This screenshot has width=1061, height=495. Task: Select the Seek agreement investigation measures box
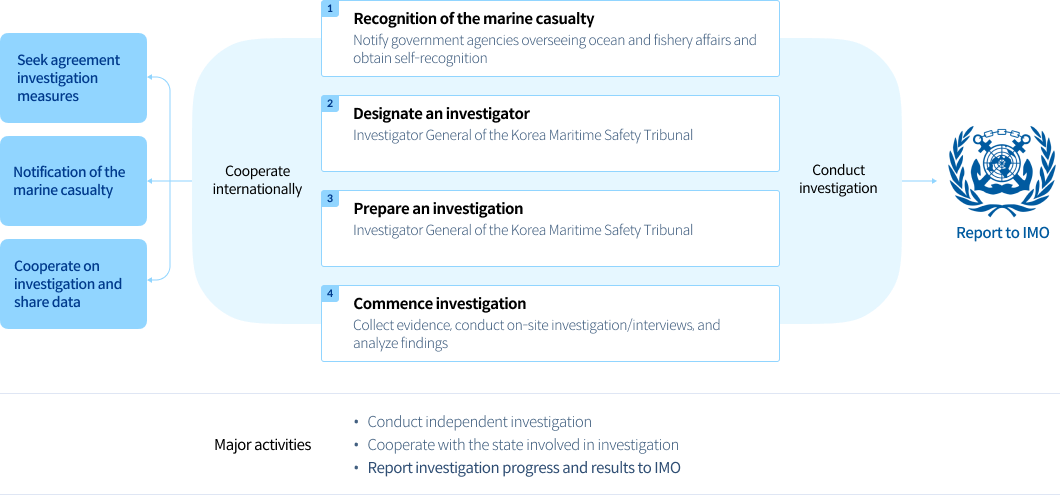point(74,78)
